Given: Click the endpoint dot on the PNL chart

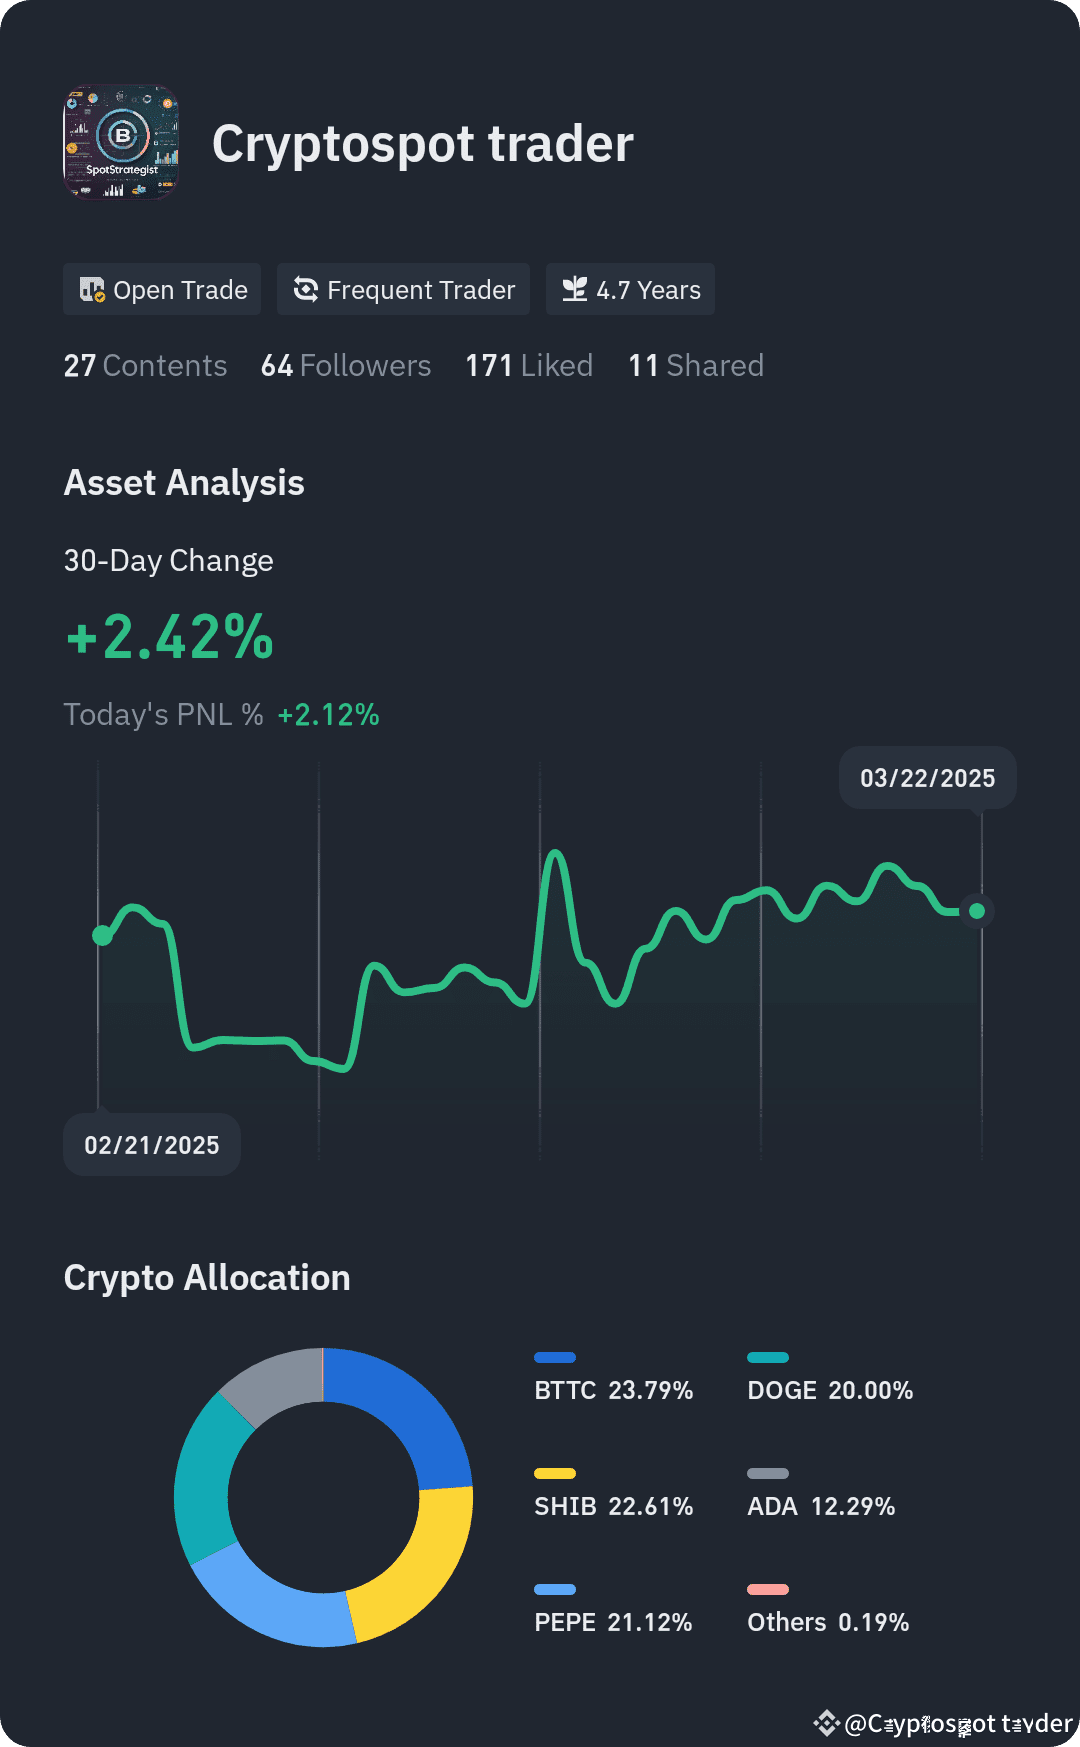Looking at the screenshot, I should [x=975, y=911].
